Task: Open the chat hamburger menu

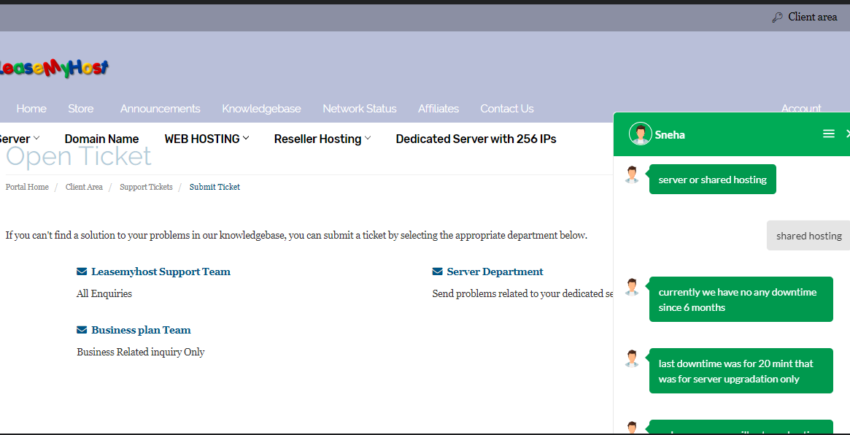Action: tap(828, 133)
